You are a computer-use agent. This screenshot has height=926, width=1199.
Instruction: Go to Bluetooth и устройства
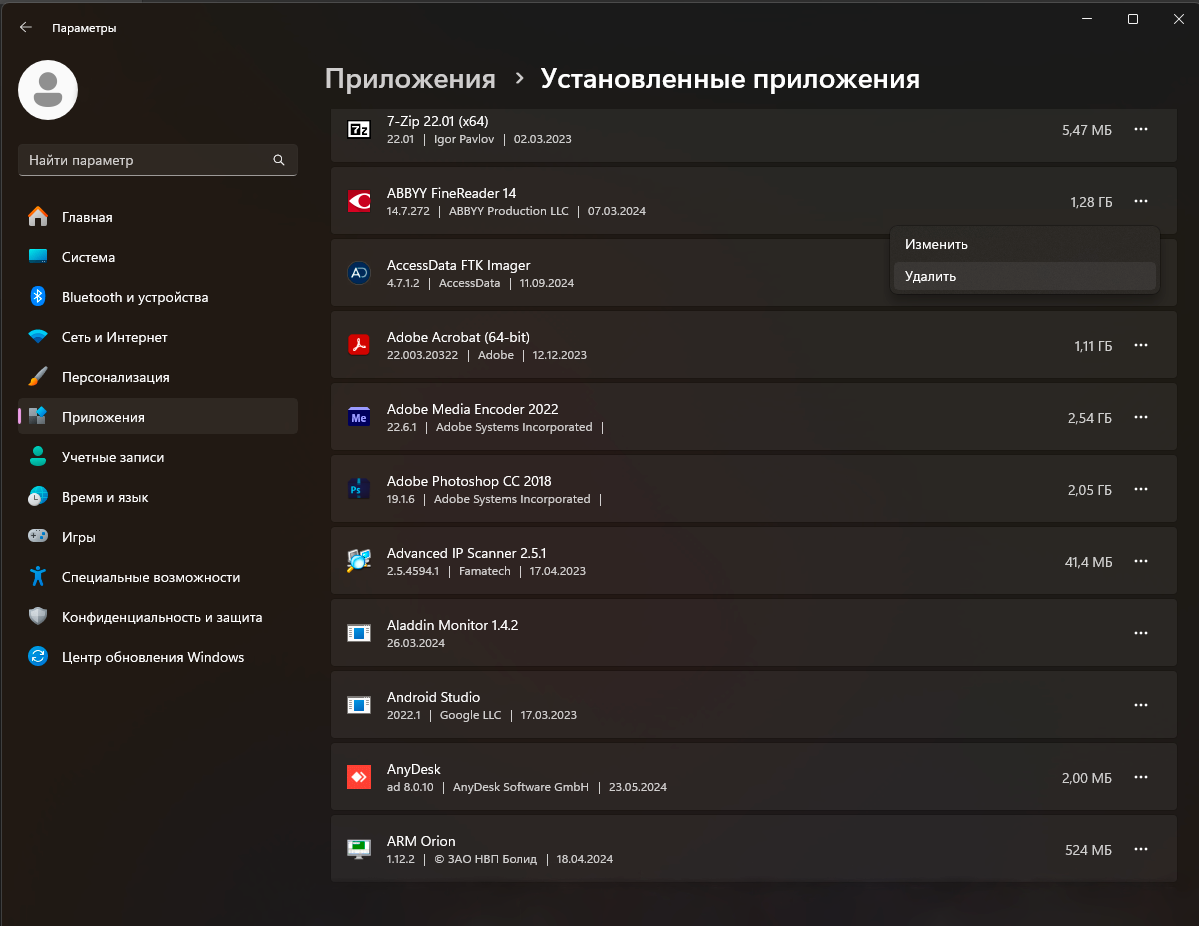click(158, 297)
